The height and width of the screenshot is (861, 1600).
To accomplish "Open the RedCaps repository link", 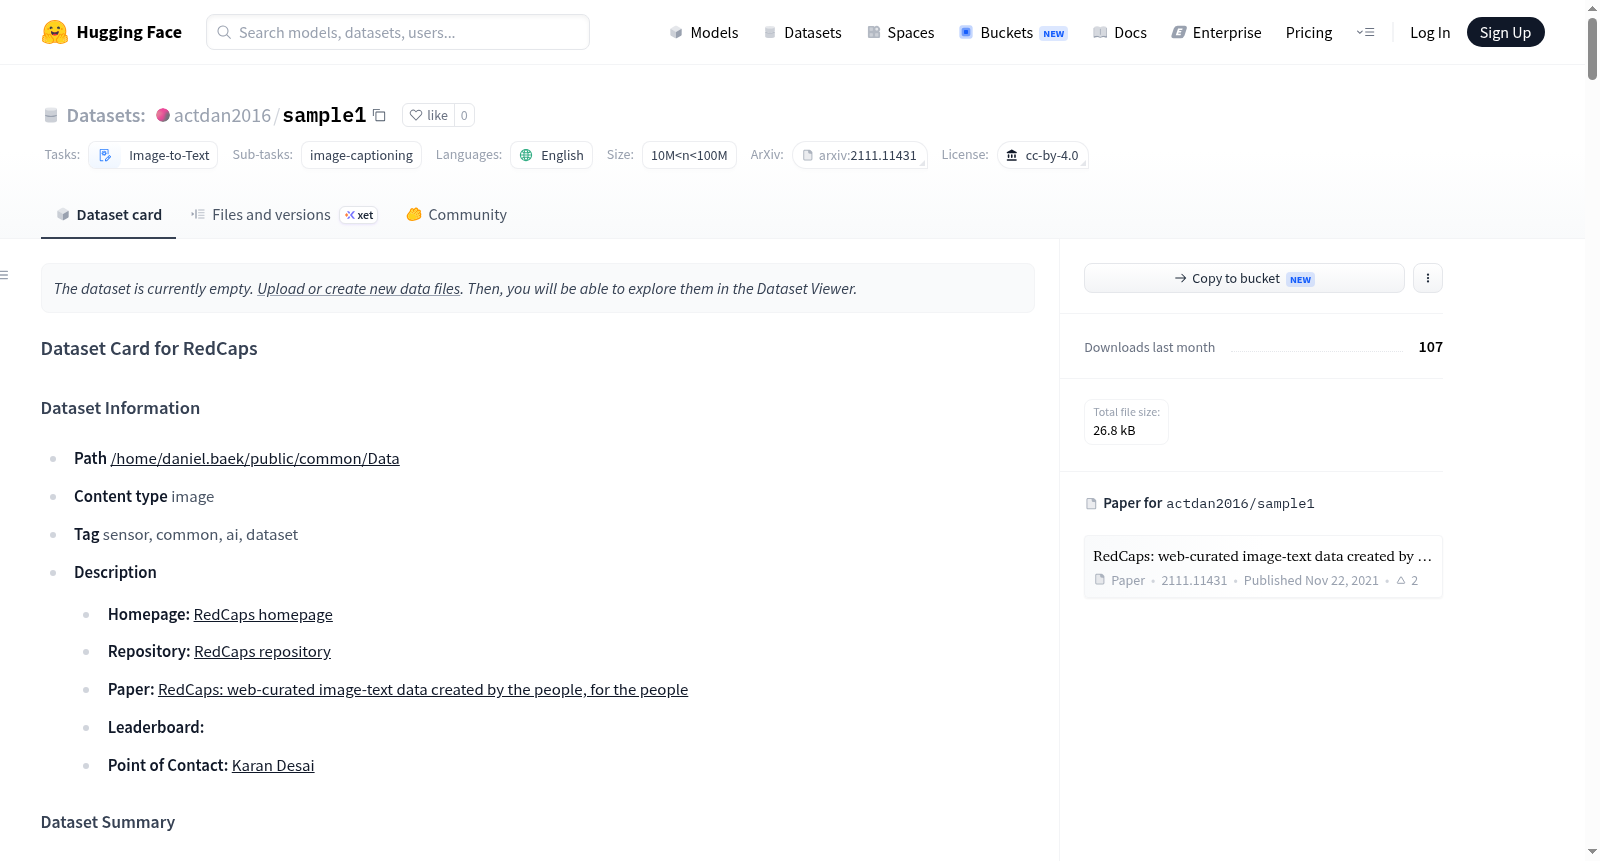I will (262, 651).
